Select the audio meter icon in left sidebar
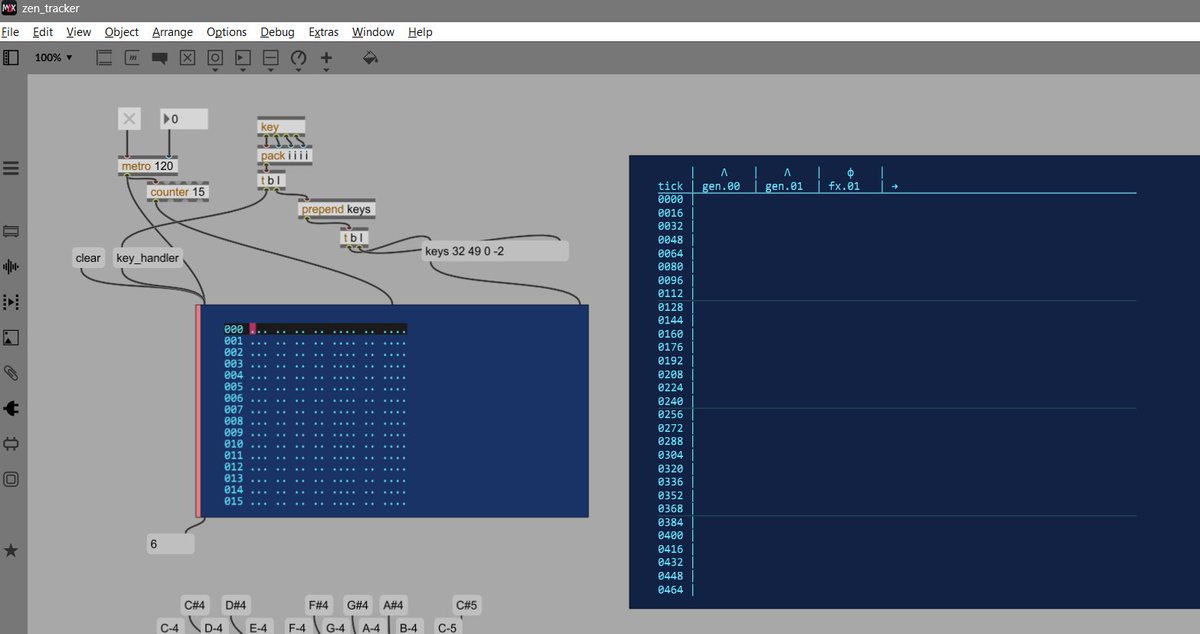This screenshot has width=1200, height=634. [13, 266]
